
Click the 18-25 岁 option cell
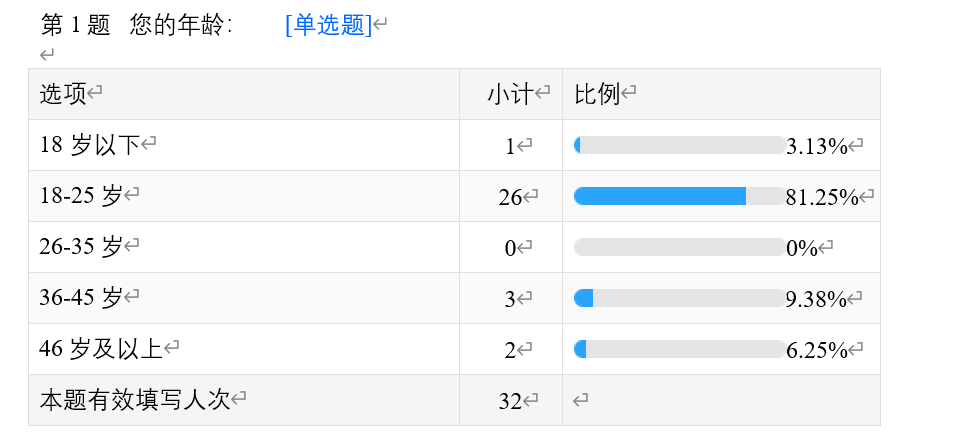(x=244, y=197)
